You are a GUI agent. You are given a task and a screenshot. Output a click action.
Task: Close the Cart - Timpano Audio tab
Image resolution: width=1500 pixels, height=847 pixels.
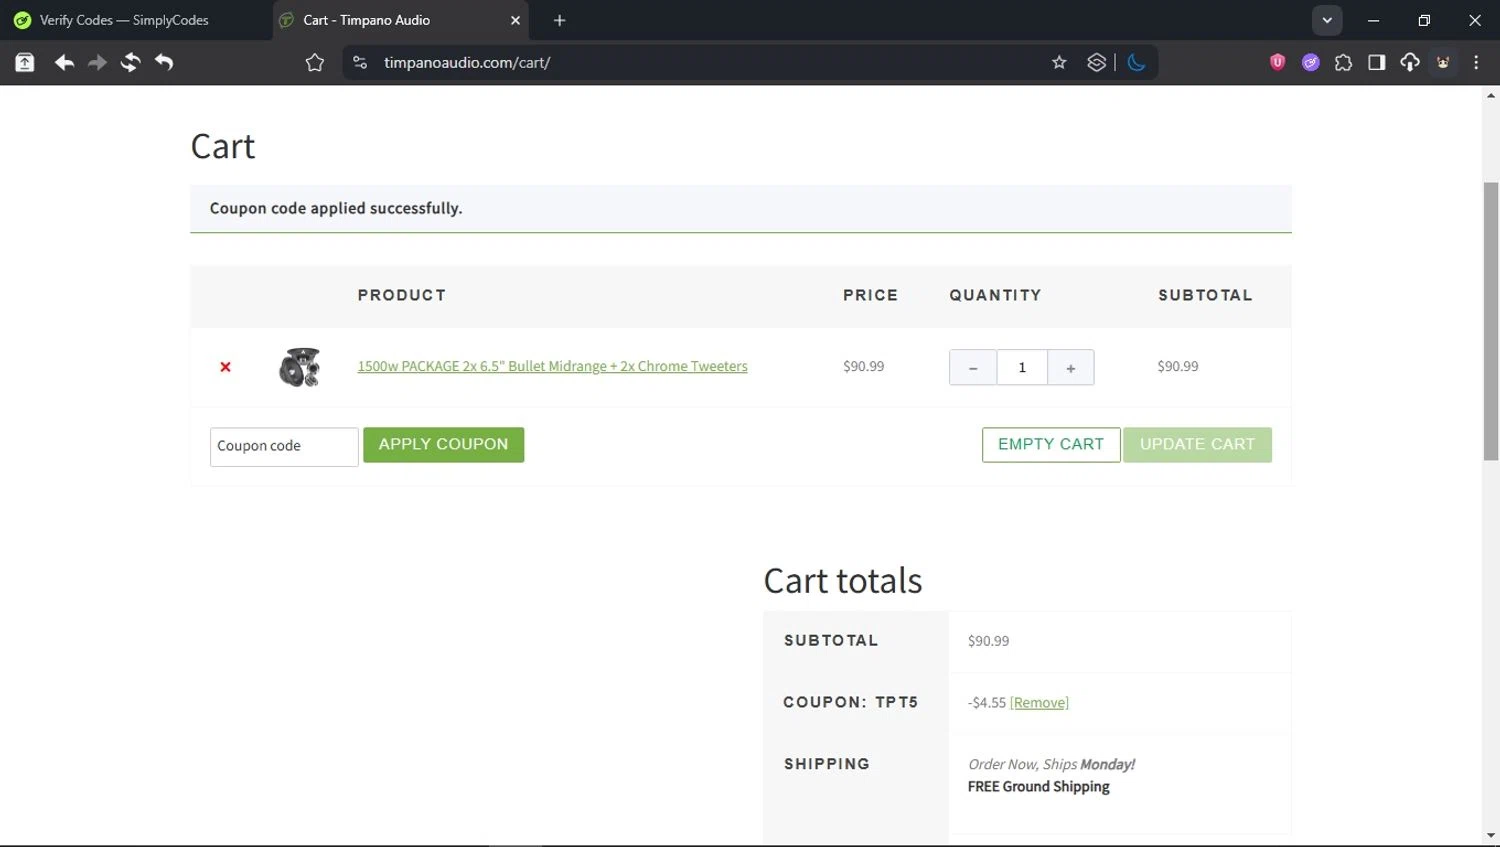[516, 20]
